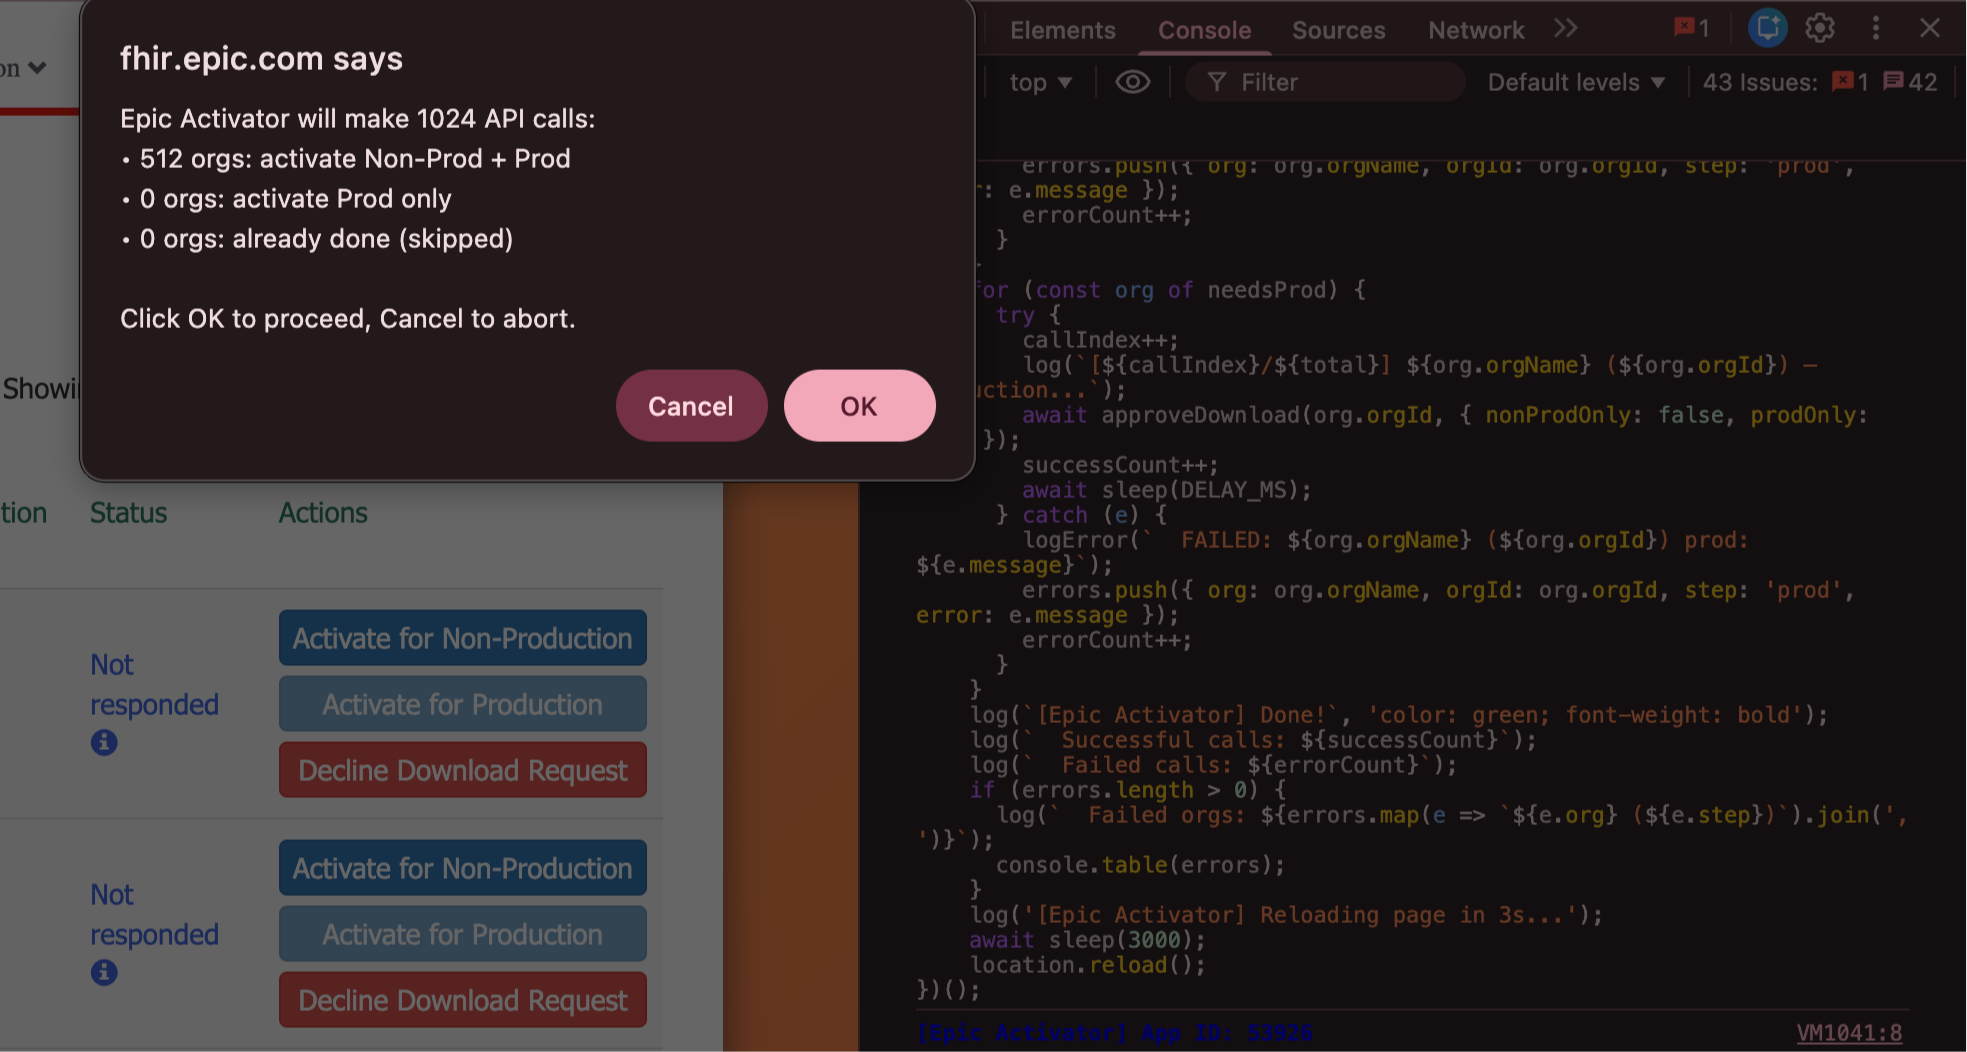The width and height of the screenshot is (1967, 1052).
Task: Click first row's Activate for Production button
Action: pyautogui.click(x=463, y=704)
